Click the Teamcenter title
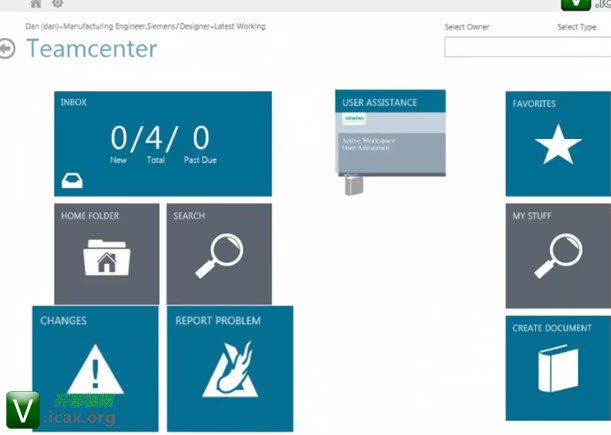This screenshot has height=435, width=611. tap(92, 49)
